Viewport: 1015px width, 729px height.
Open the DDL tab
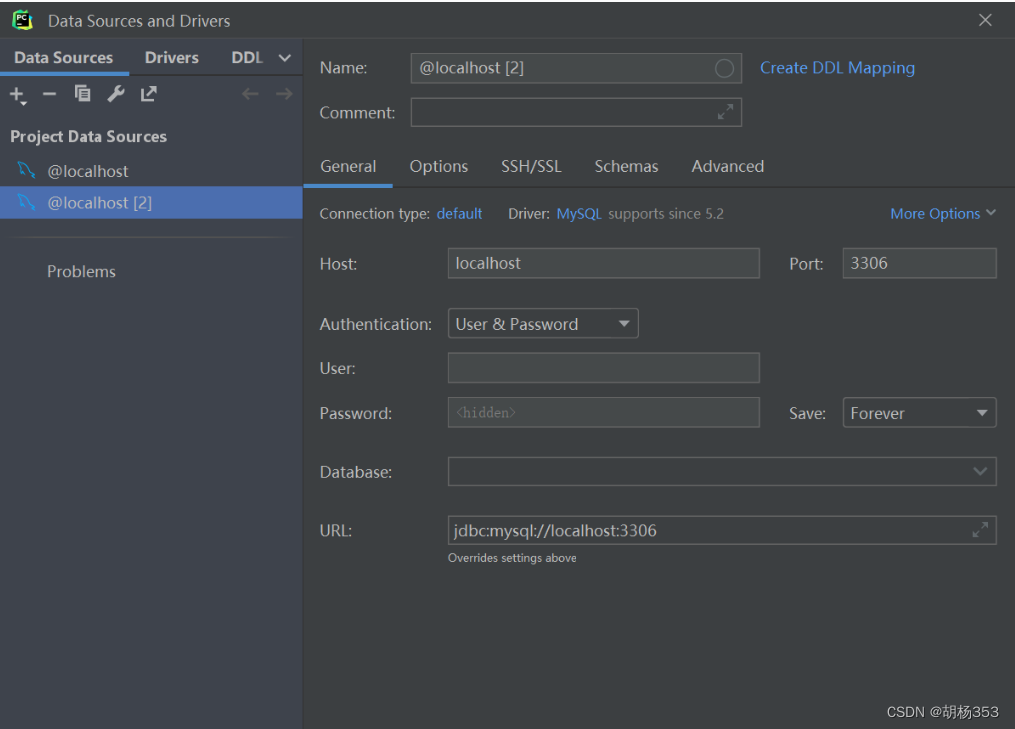pyautogui.click(x=247, y=58)
